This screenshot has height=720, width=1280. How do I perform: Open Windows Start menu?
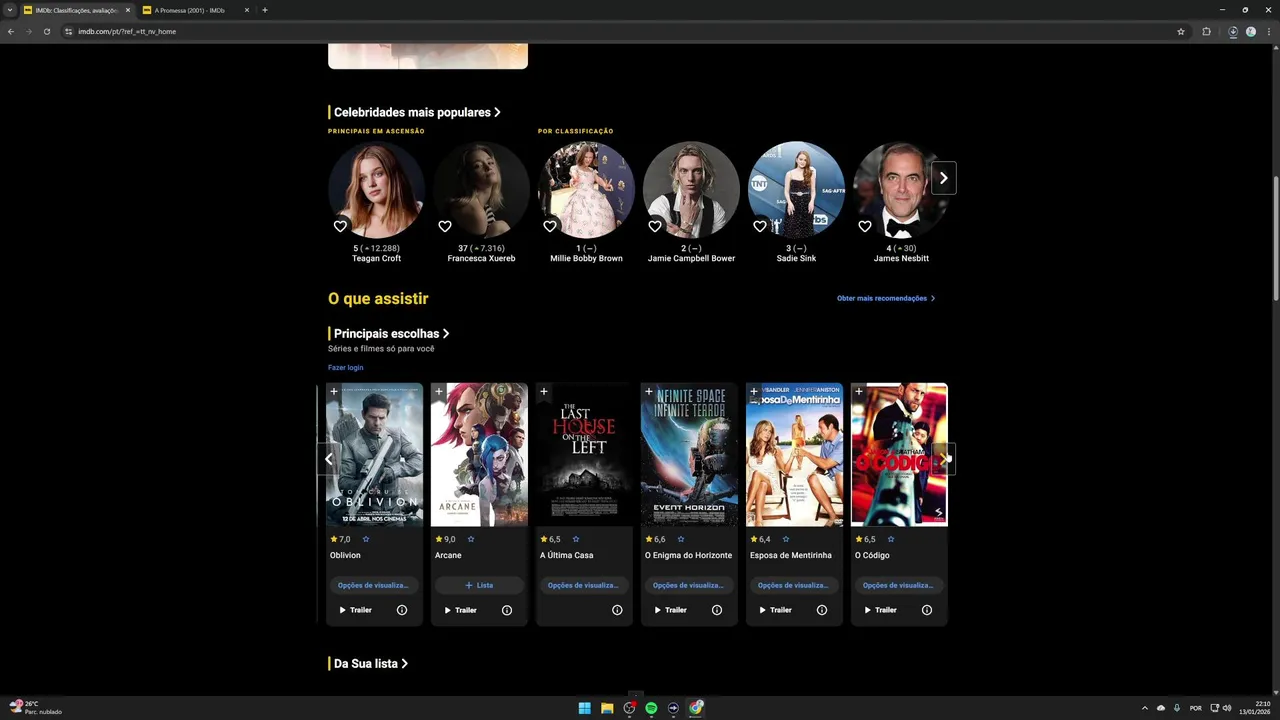tap(585, 708)
